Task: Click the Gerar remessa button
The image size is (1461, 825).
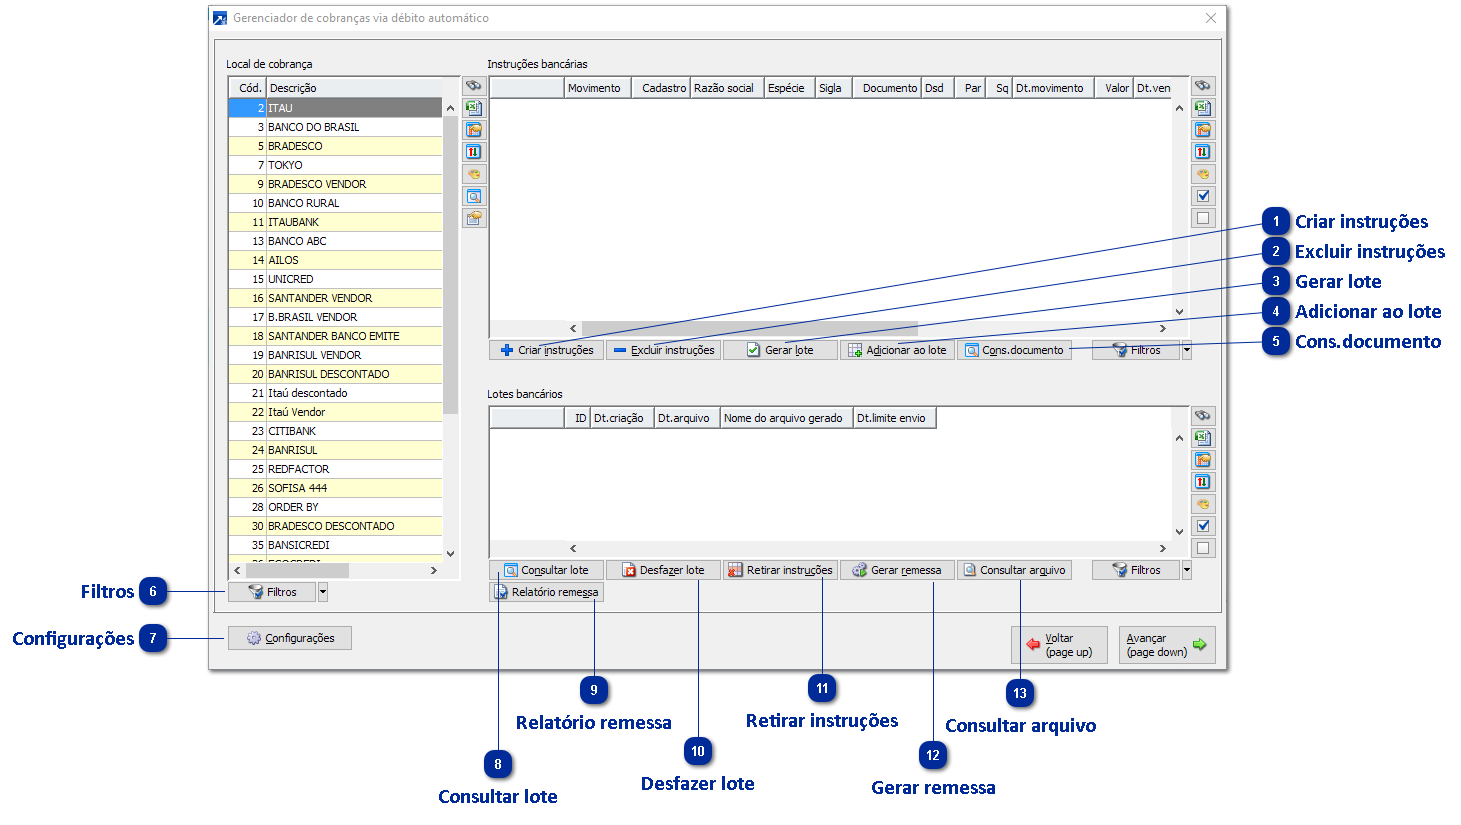Action: 897,570
